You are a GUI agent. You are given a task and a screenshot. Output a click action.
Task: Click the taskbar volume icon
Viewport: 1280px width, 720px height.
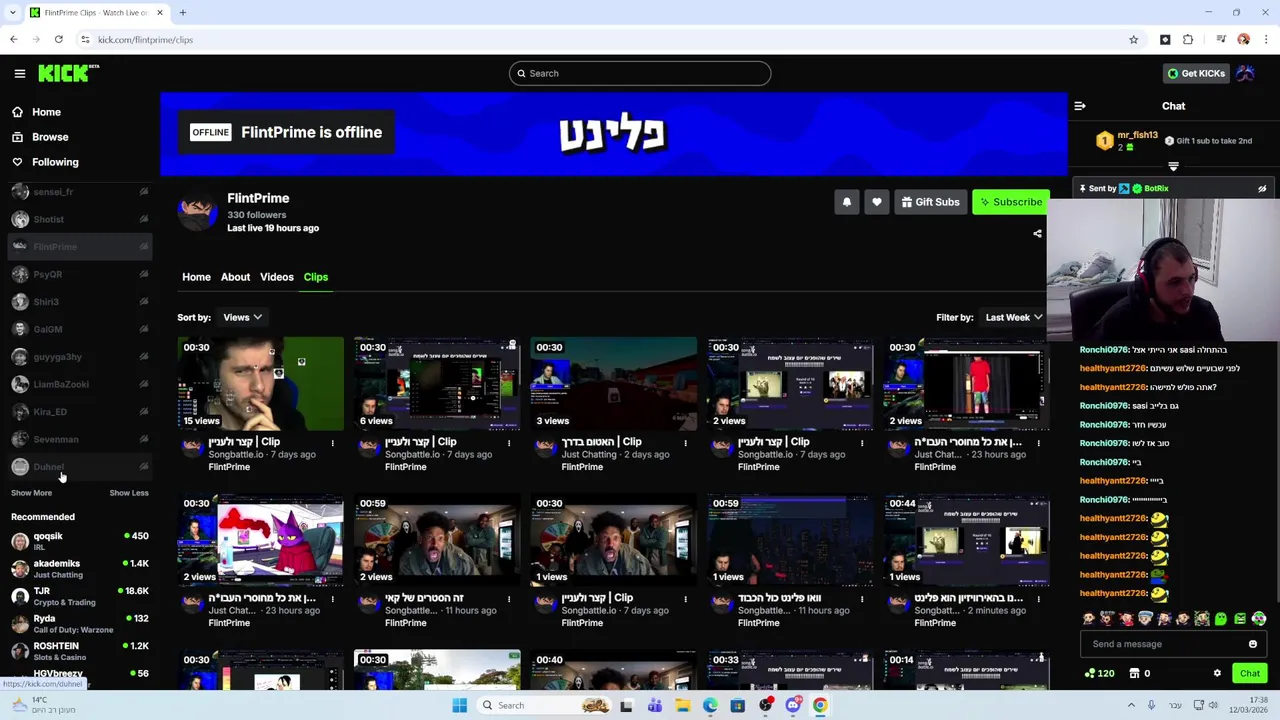click(x=1213, y=705)
